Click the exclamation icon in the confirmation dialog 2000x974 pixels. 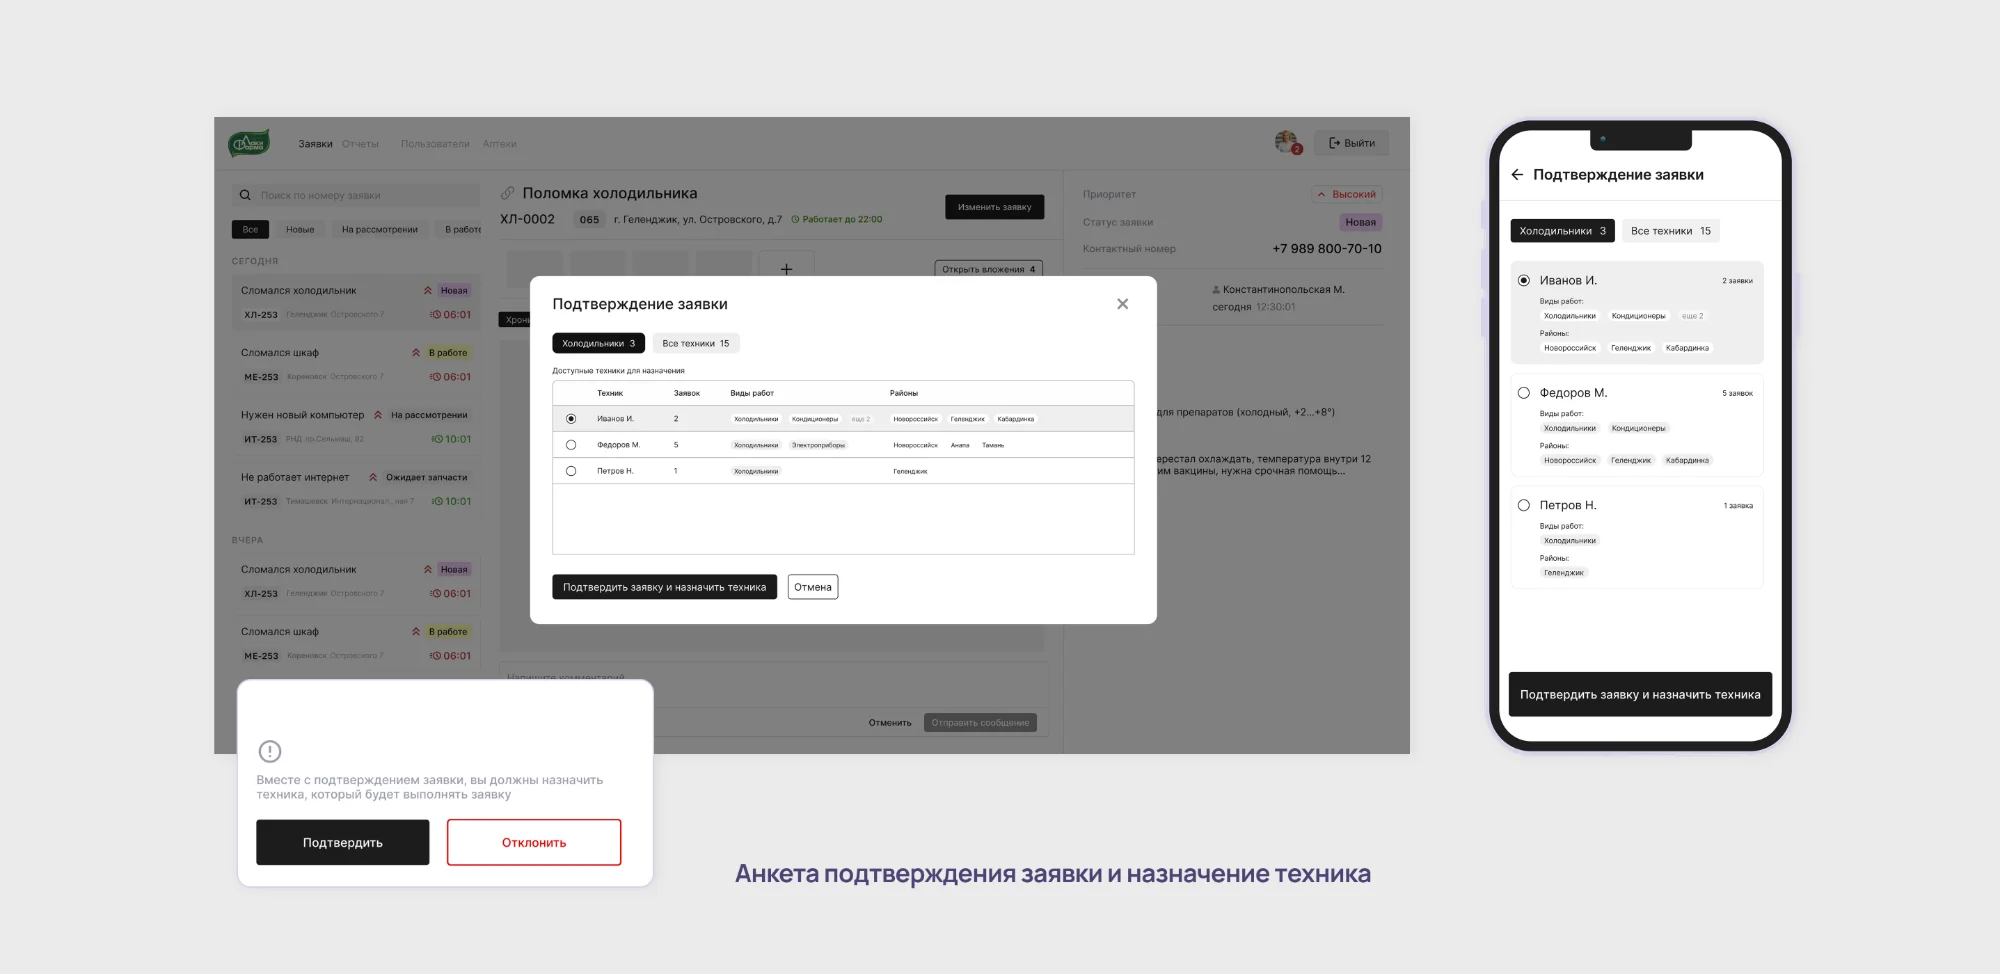point(270,752)
